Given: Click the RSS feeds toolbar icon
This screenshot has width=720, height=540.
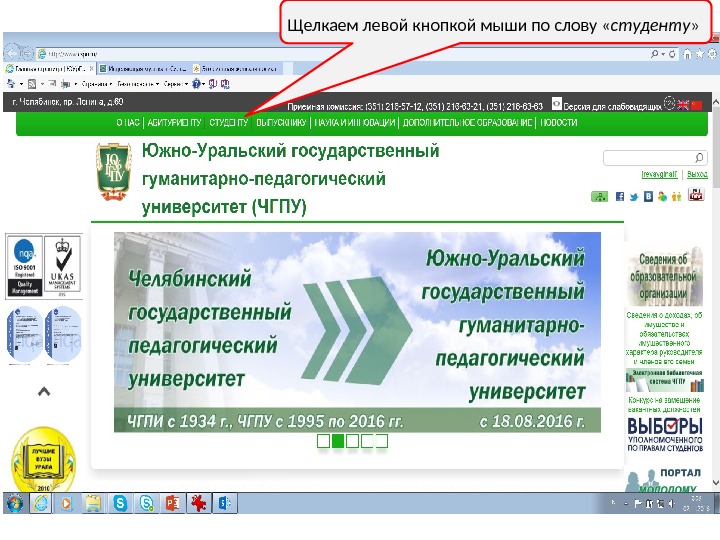Looking at the screenshot, I should click(32, 84).
